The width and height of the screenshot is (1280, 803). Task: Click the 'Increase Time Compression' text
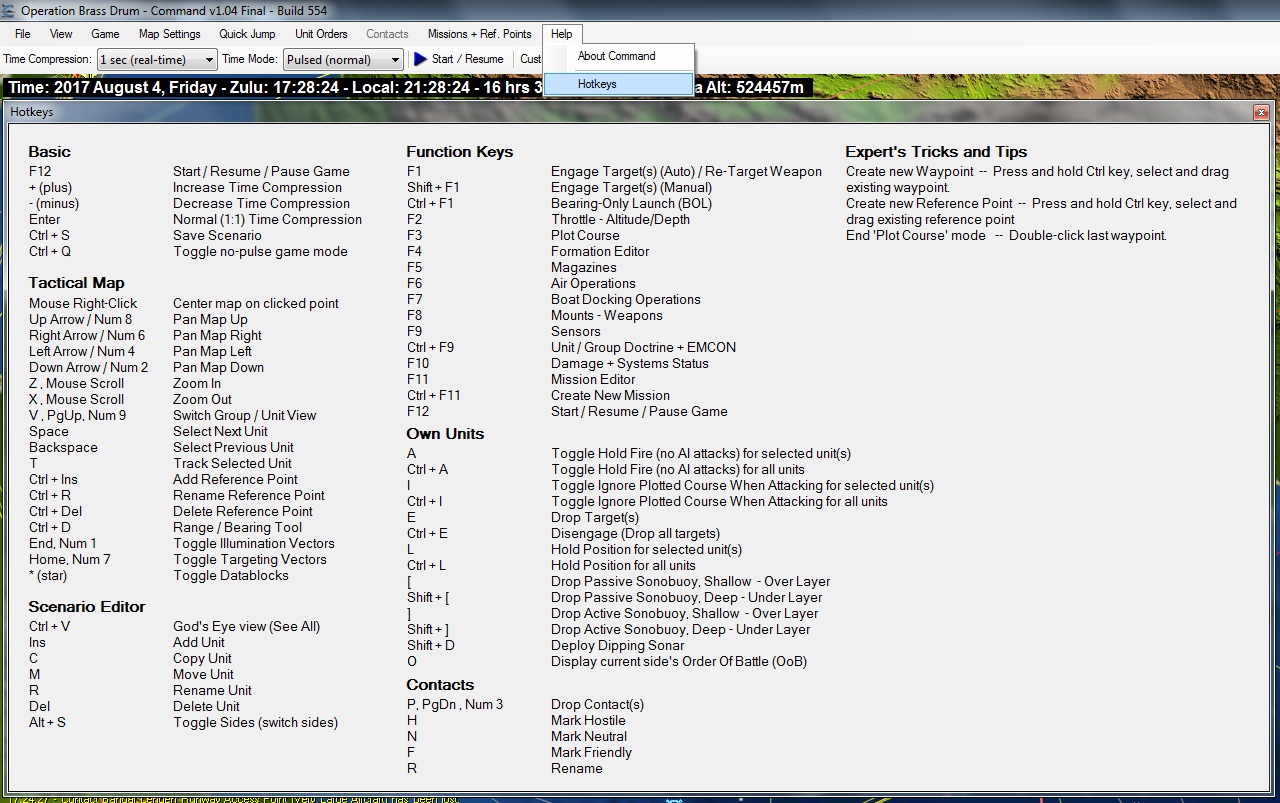coord(257,187)
